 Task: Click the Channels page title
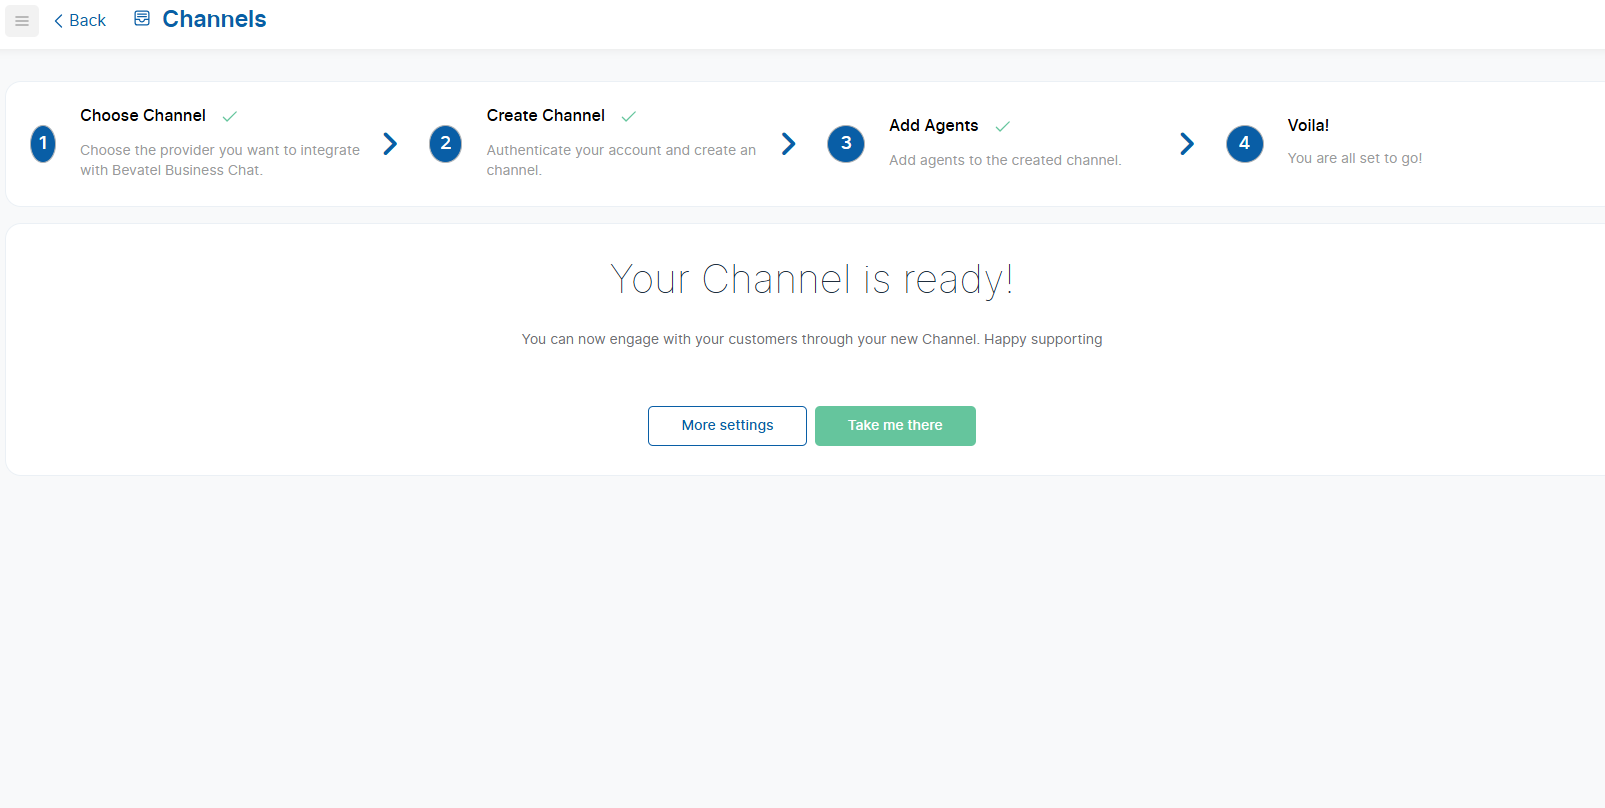[x=214, y=20]
